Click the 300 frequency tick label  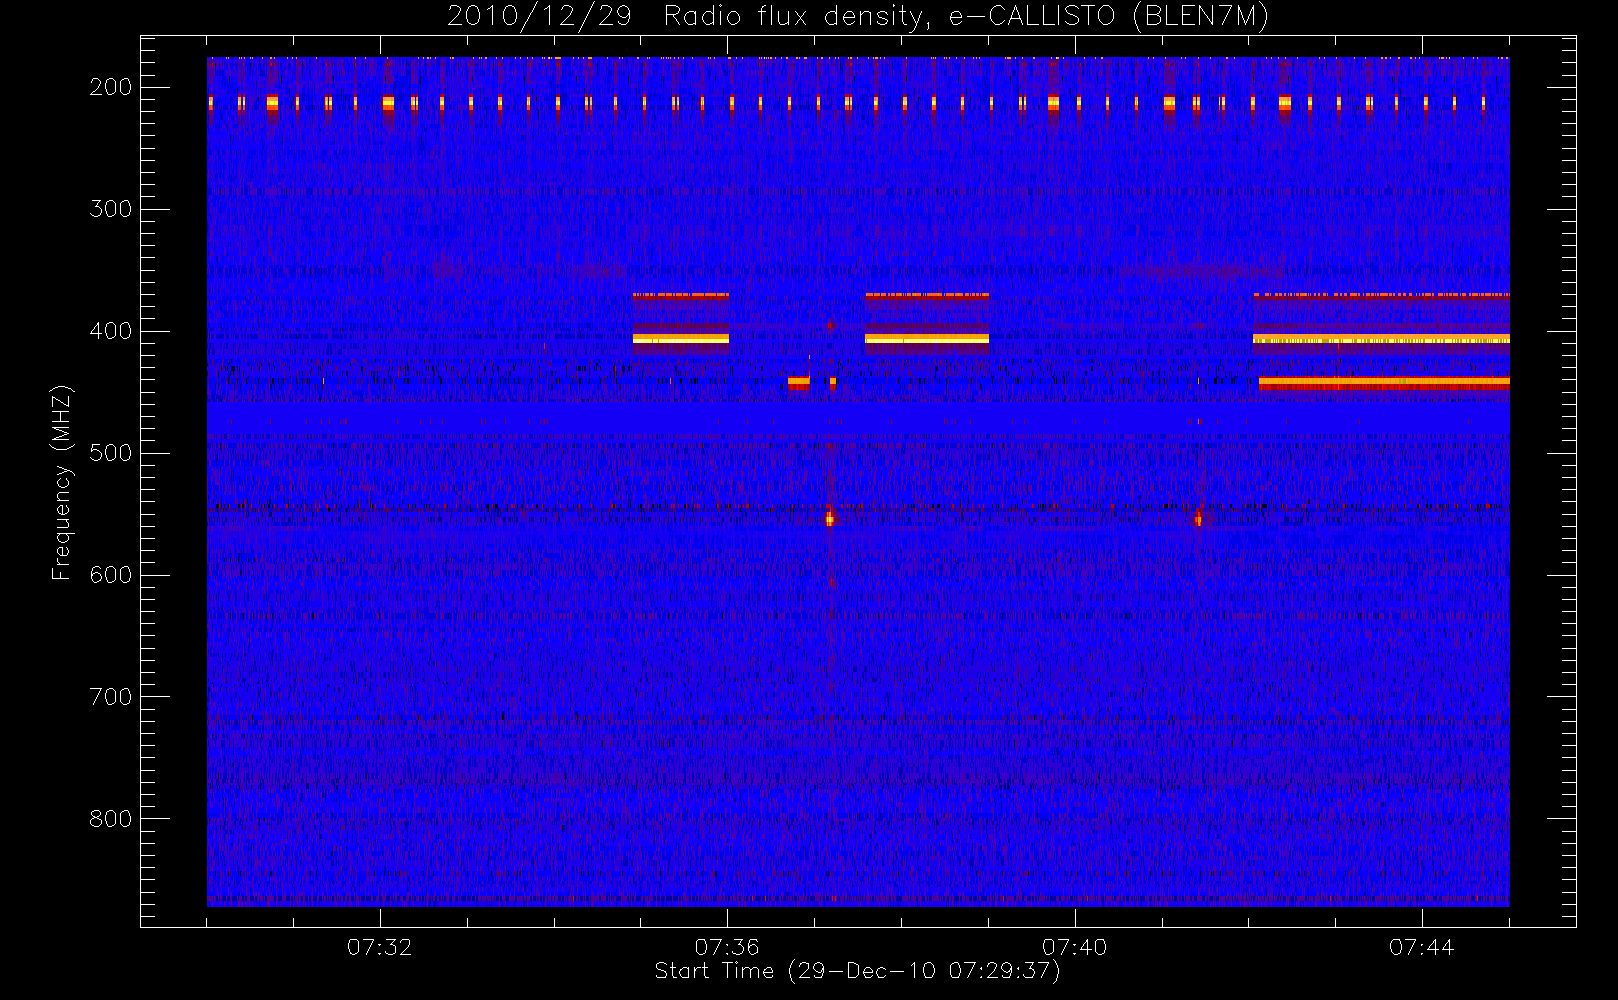111,209
